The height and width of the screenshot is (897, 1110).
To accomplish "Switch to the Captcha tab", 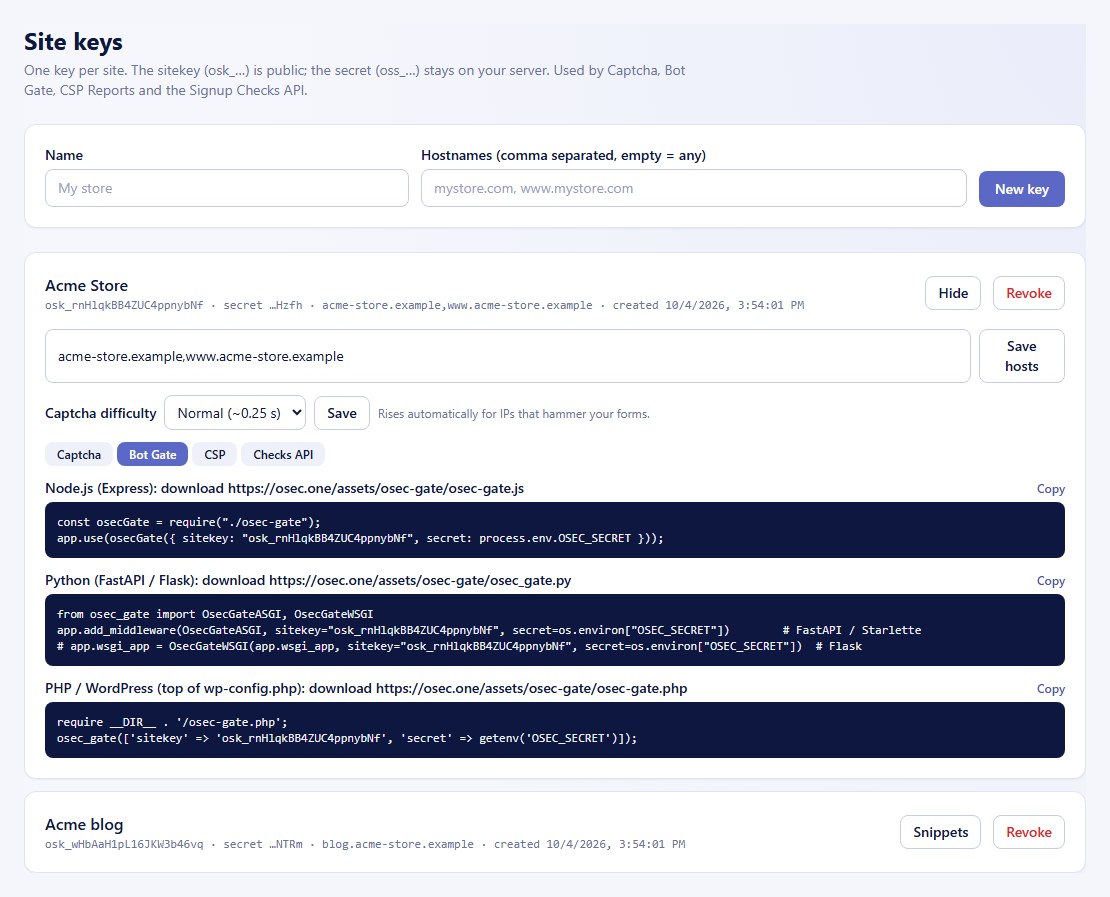I will (79, 455).
